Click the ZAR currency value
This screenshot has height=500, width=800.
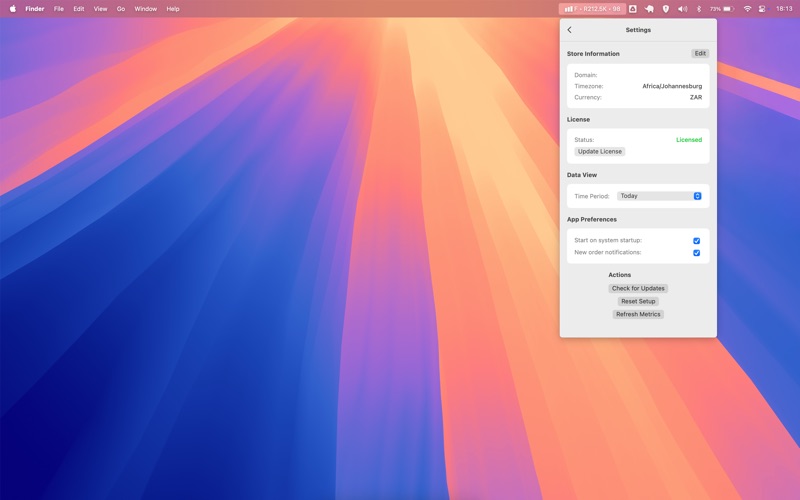pos(696,97)
